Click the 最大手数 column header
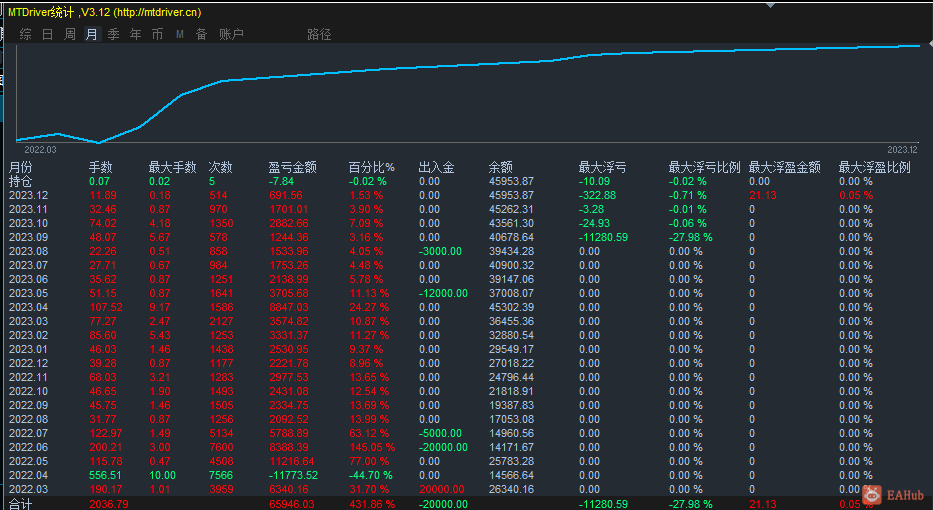Screen dimensions: 933x510 click(173, 168)
